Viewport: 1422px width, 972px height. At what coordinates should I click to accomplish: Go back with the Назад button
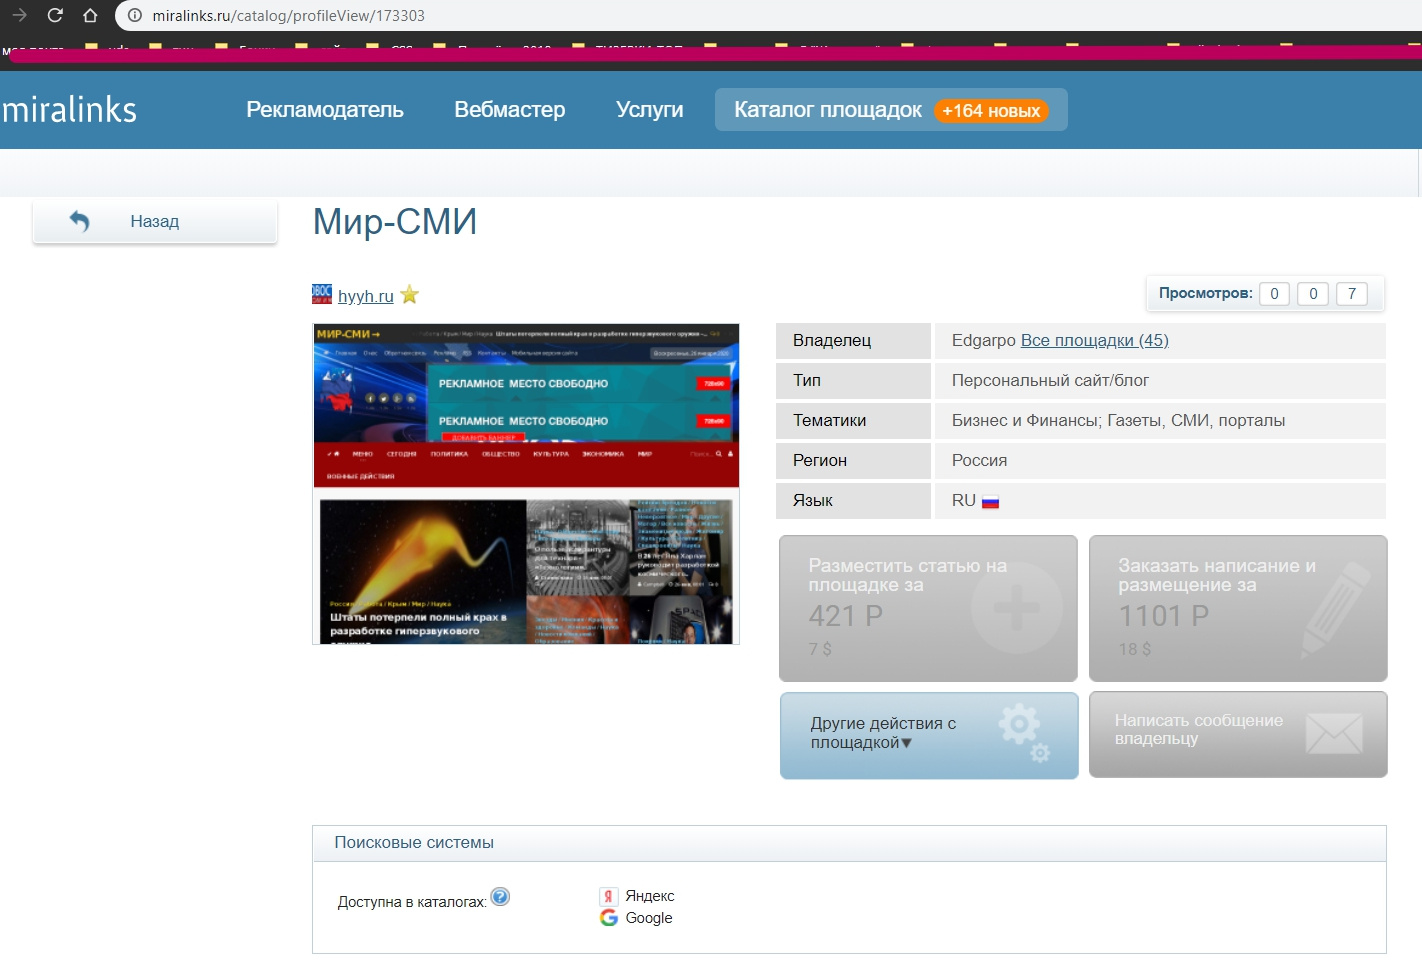coord(155,221)
